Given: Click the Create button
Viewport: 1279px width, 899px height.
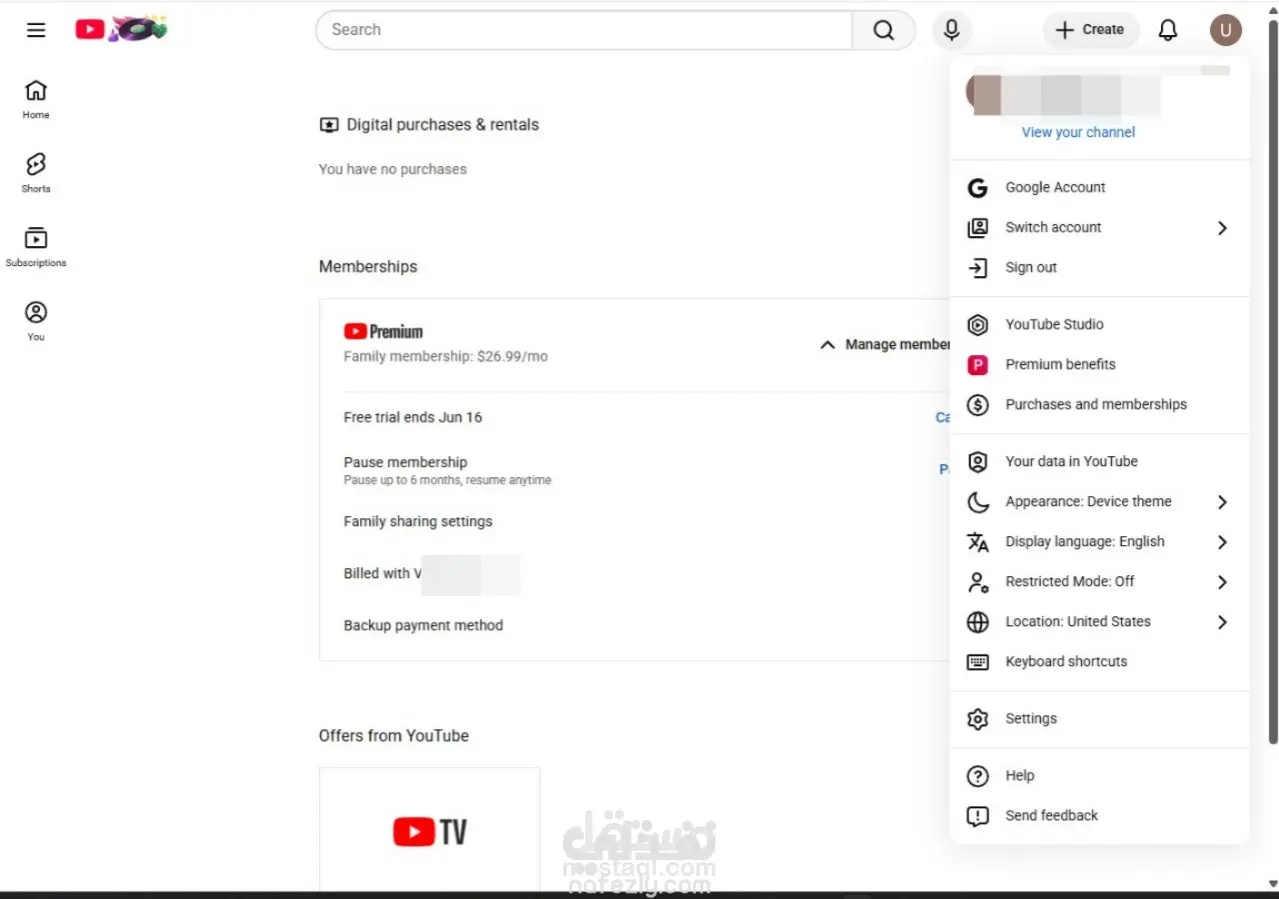Looking at the screenshot, I should (1090, 30).
